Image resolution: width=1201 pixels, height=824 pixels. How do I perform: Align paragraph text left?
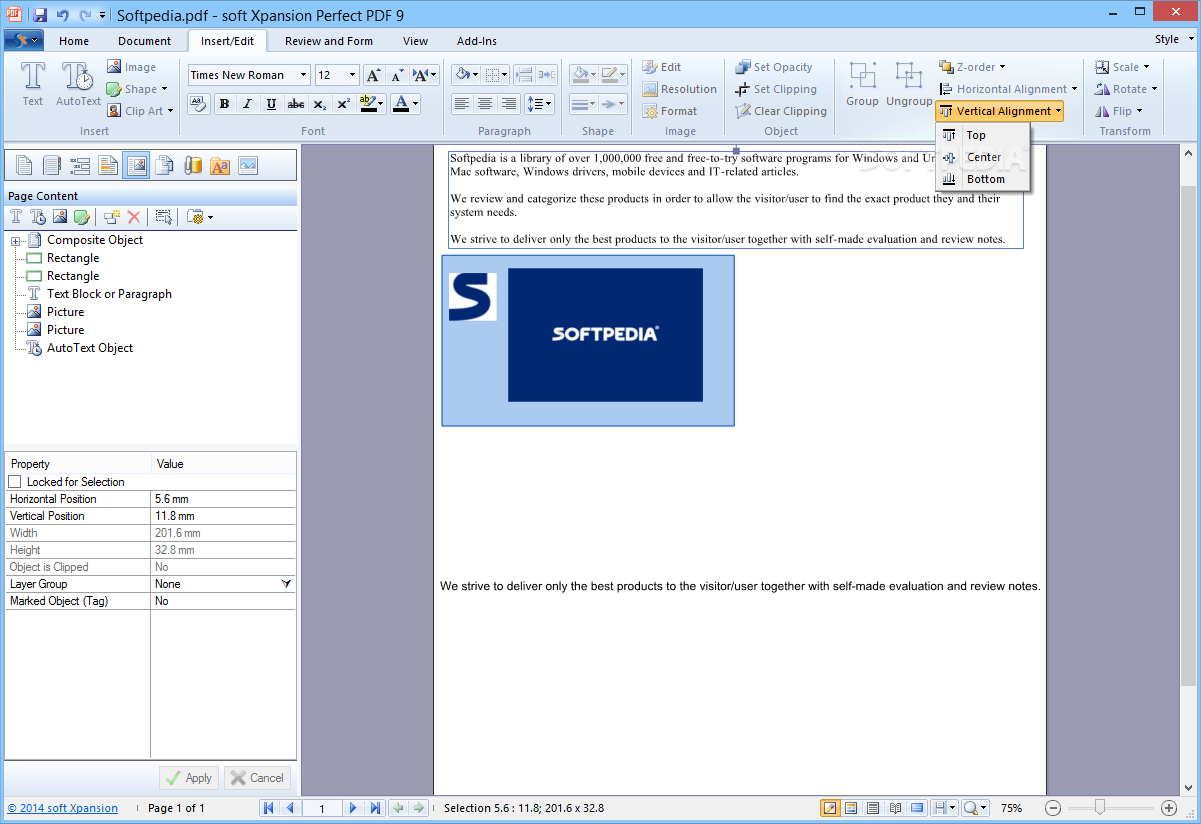click(461, 104)
